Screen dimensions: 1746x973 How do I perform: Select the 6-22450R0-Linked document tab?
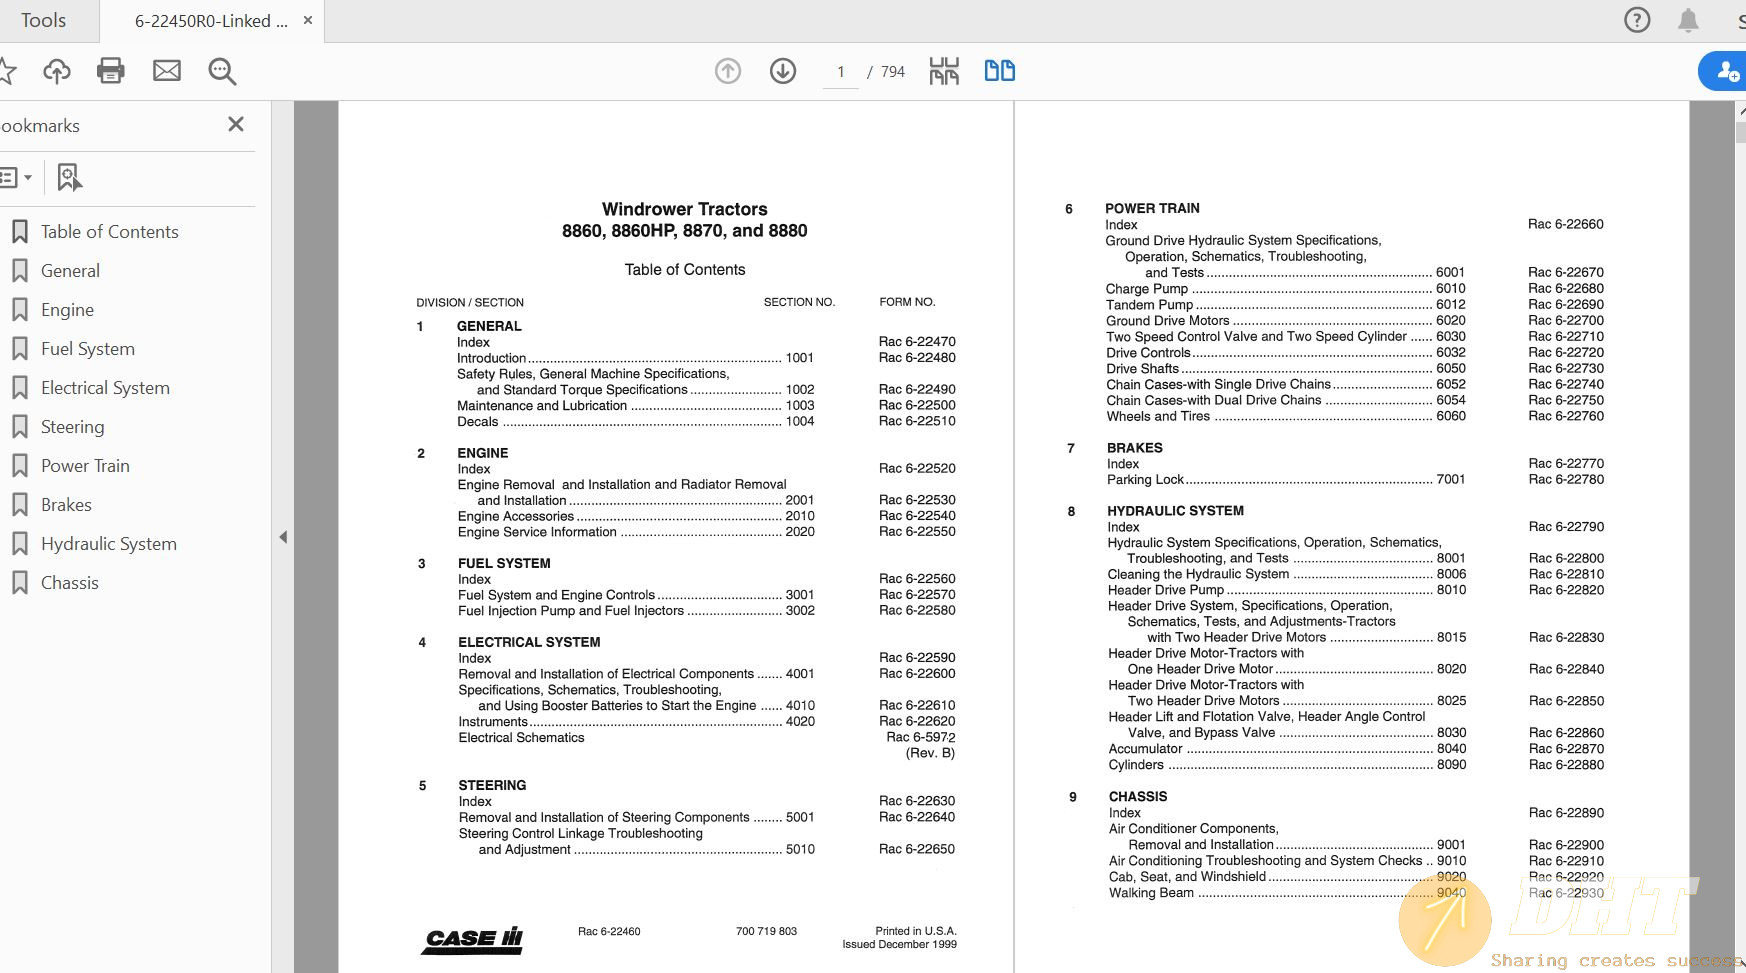tap(210, 21)
